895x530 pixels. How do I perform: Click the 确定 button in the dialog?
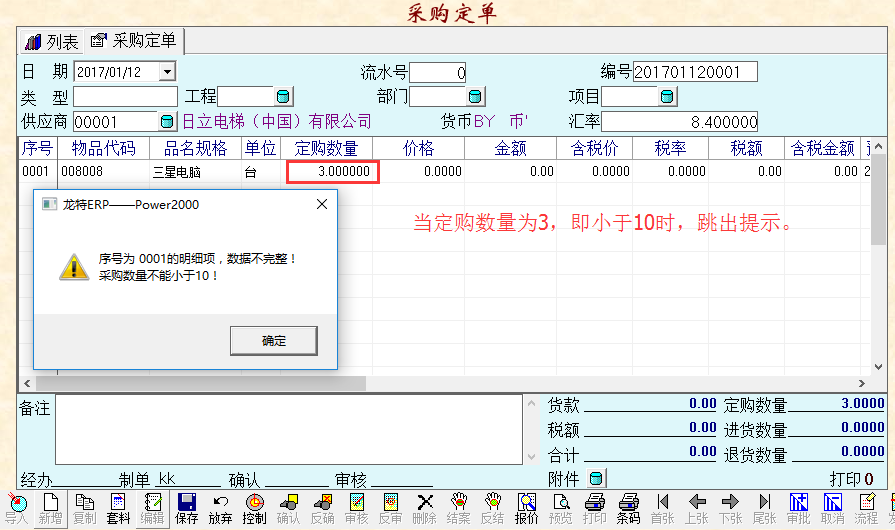(274, 341)
